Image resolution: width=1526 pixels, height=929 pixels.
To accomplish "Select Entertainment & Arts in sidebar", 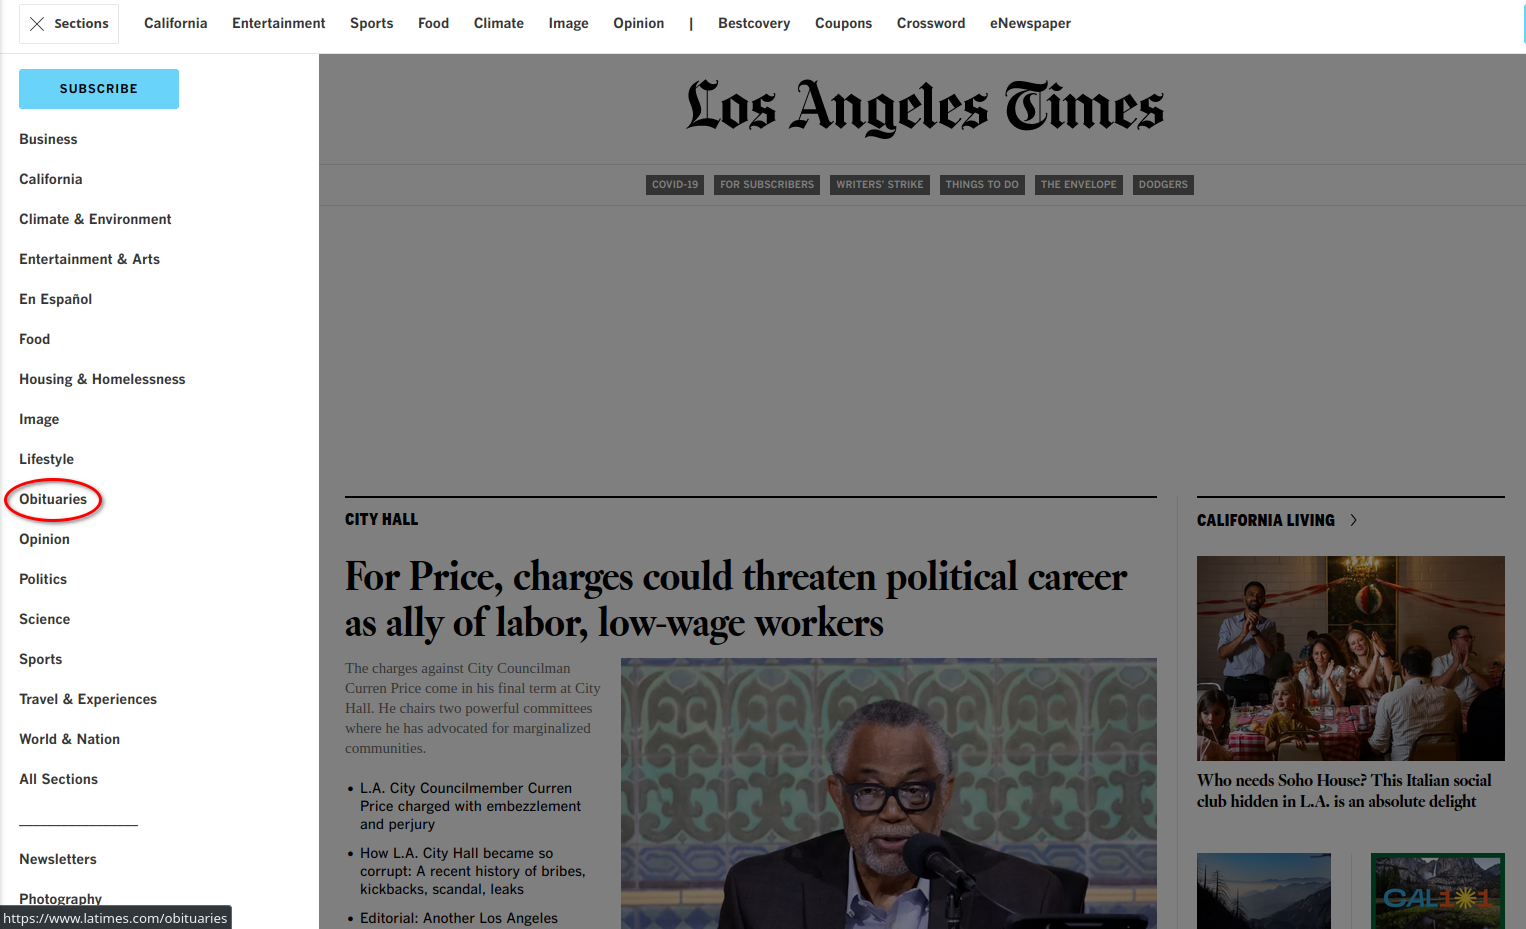I will (x=90, y=259).
